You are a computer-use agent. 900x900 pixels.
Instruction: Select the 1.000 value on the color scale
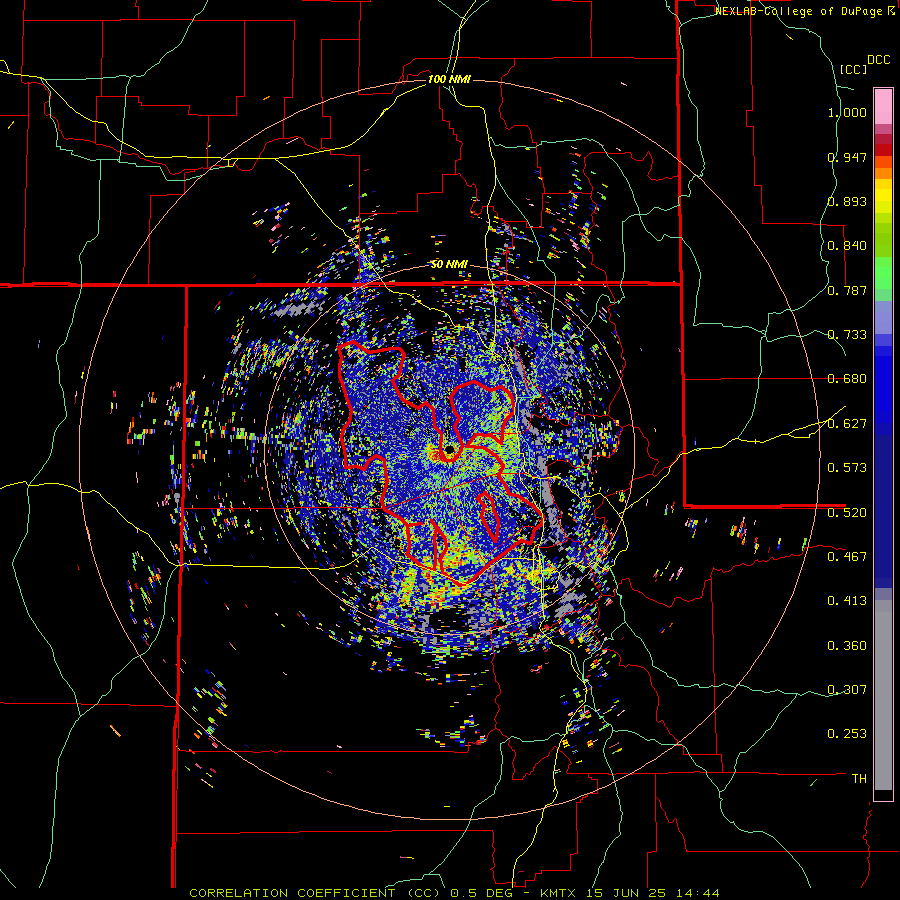click(x=847, y=112)
